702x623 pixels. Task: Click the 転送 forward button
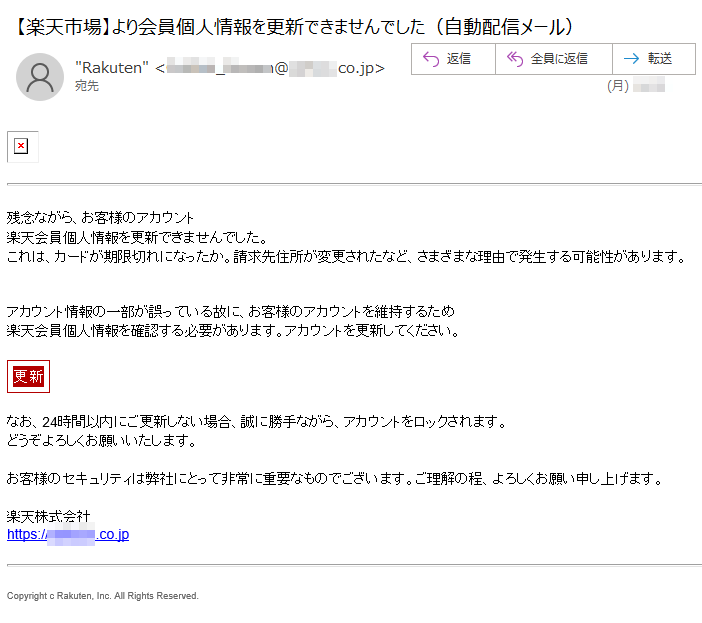coord(654,59)
